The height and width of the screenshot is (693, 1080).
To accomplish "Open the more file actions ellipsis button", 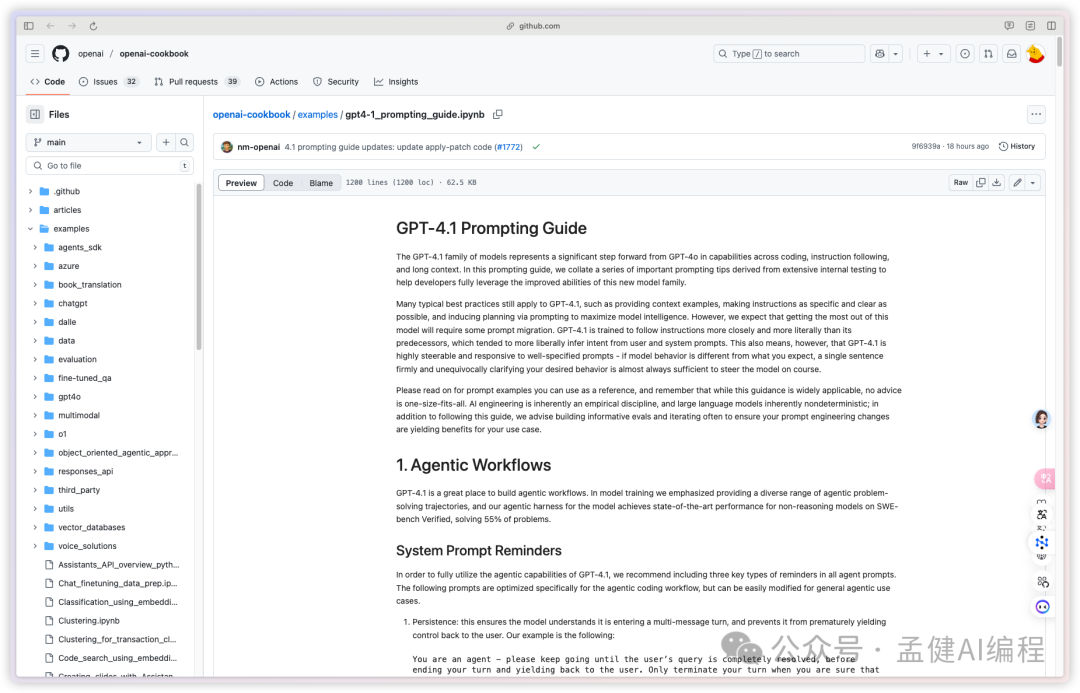I will pos(1036,114).
